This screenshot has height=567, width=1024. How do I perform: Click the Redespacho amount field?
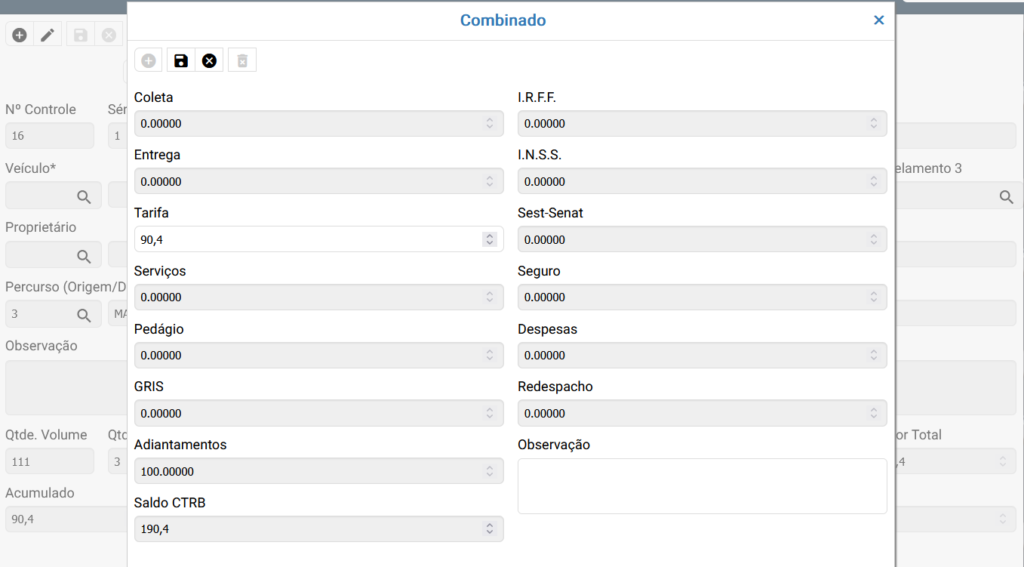pyautogui.click(x=690, y=413)
